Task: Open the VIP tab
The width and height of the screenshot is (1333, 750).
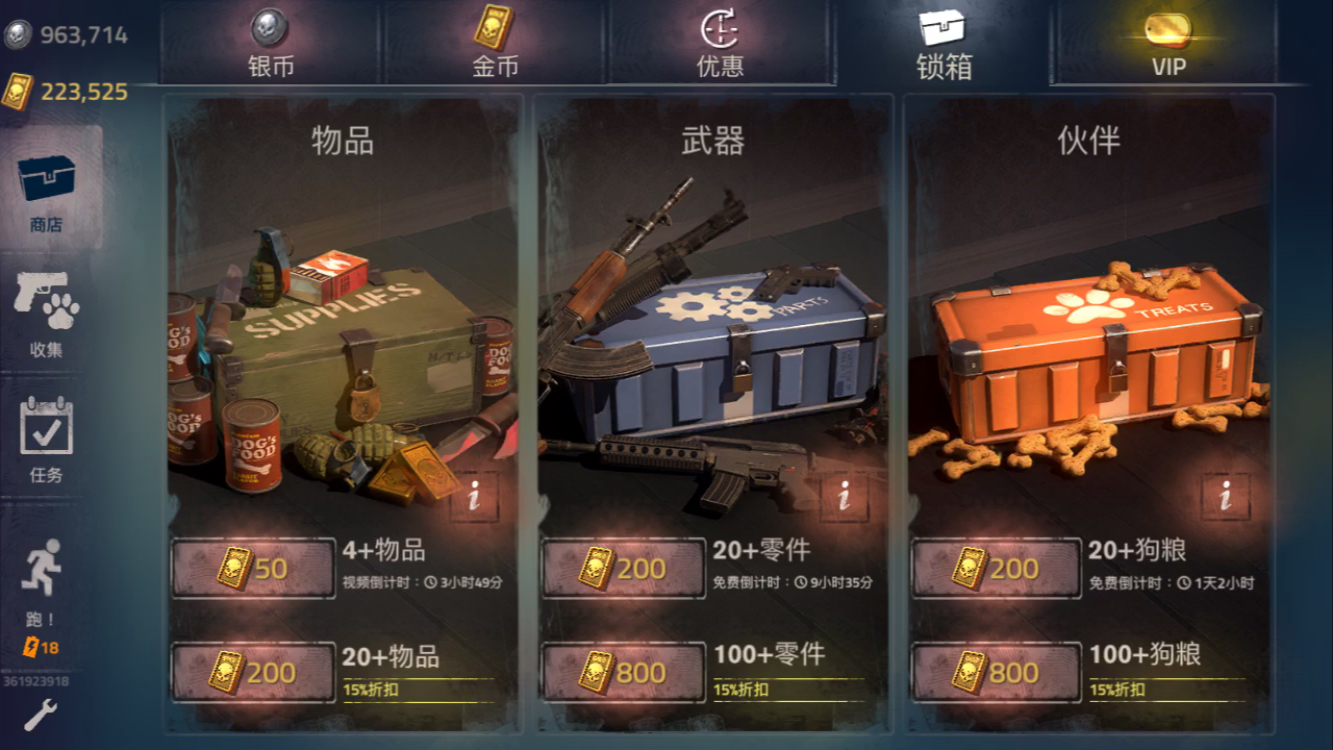Action: pos(1165,42)
